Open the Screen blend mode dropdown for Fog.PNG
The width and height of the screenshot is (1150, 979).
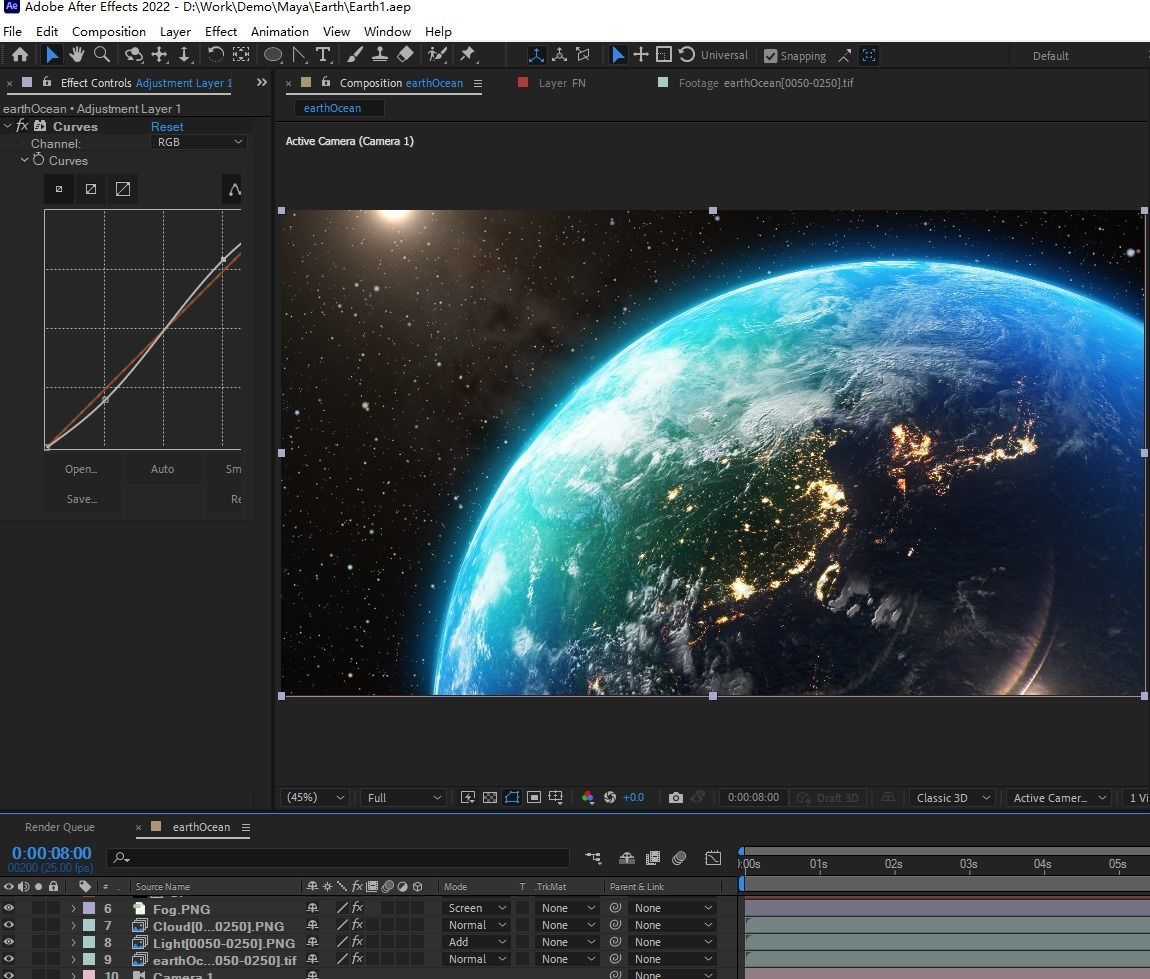[477, 908]
